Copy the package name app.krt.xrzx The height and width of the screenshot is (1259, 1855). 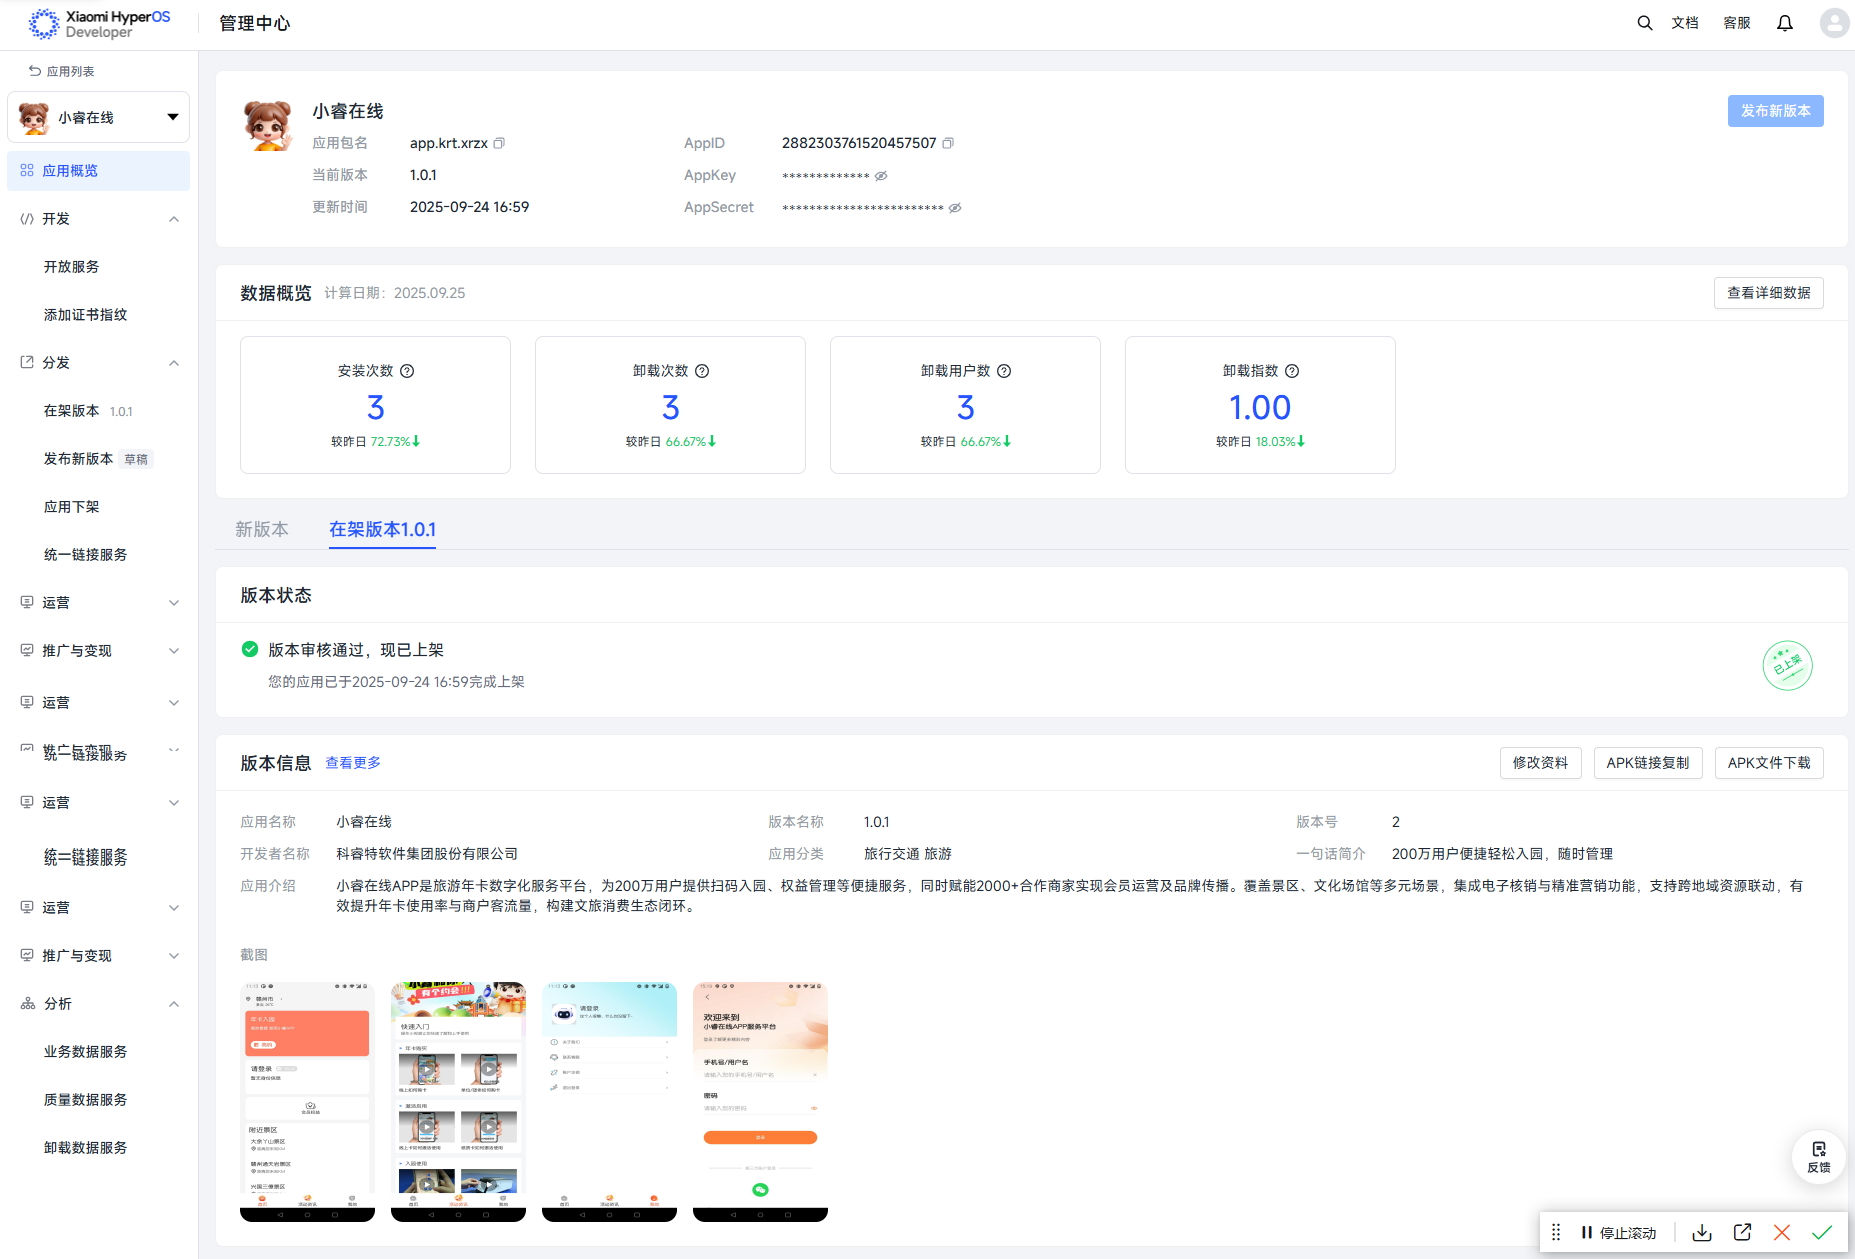coord(499,143)
